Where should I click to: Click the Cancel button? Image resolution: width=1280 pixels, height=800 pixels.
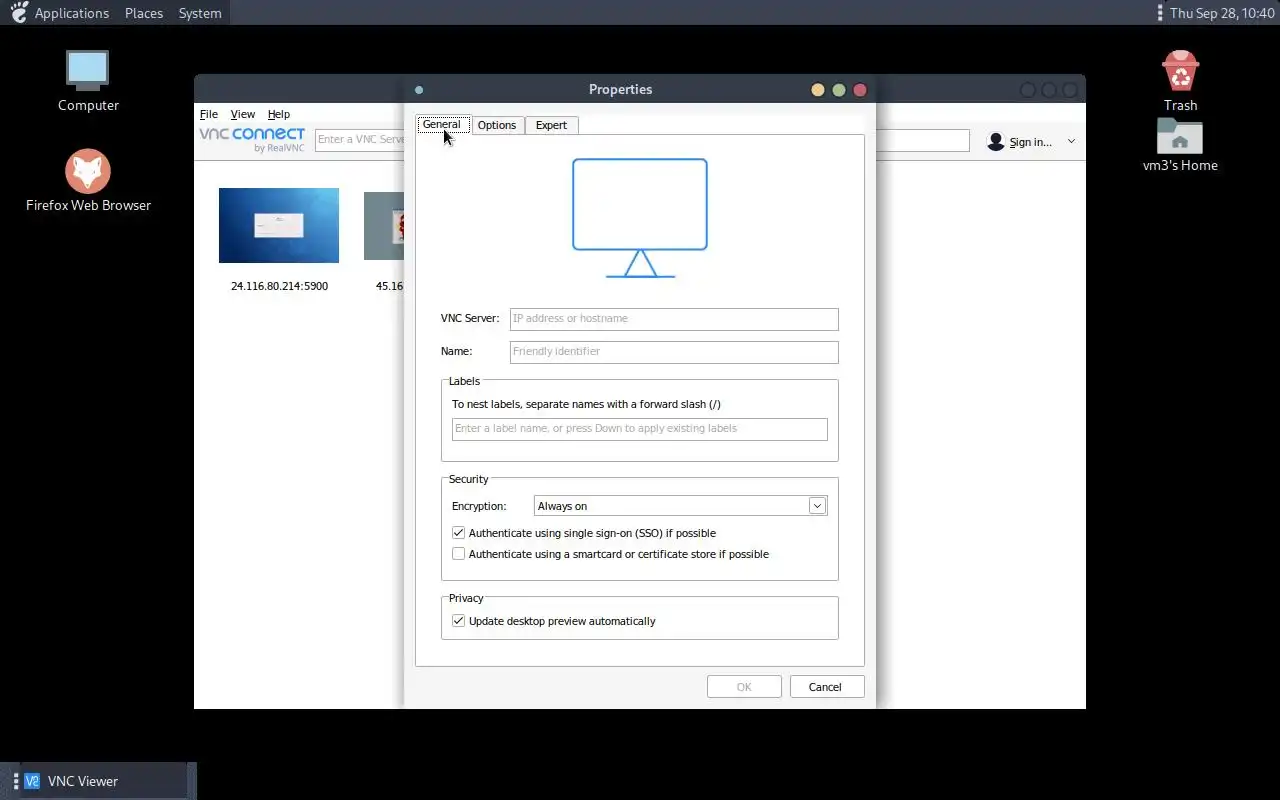pos(825,687)
